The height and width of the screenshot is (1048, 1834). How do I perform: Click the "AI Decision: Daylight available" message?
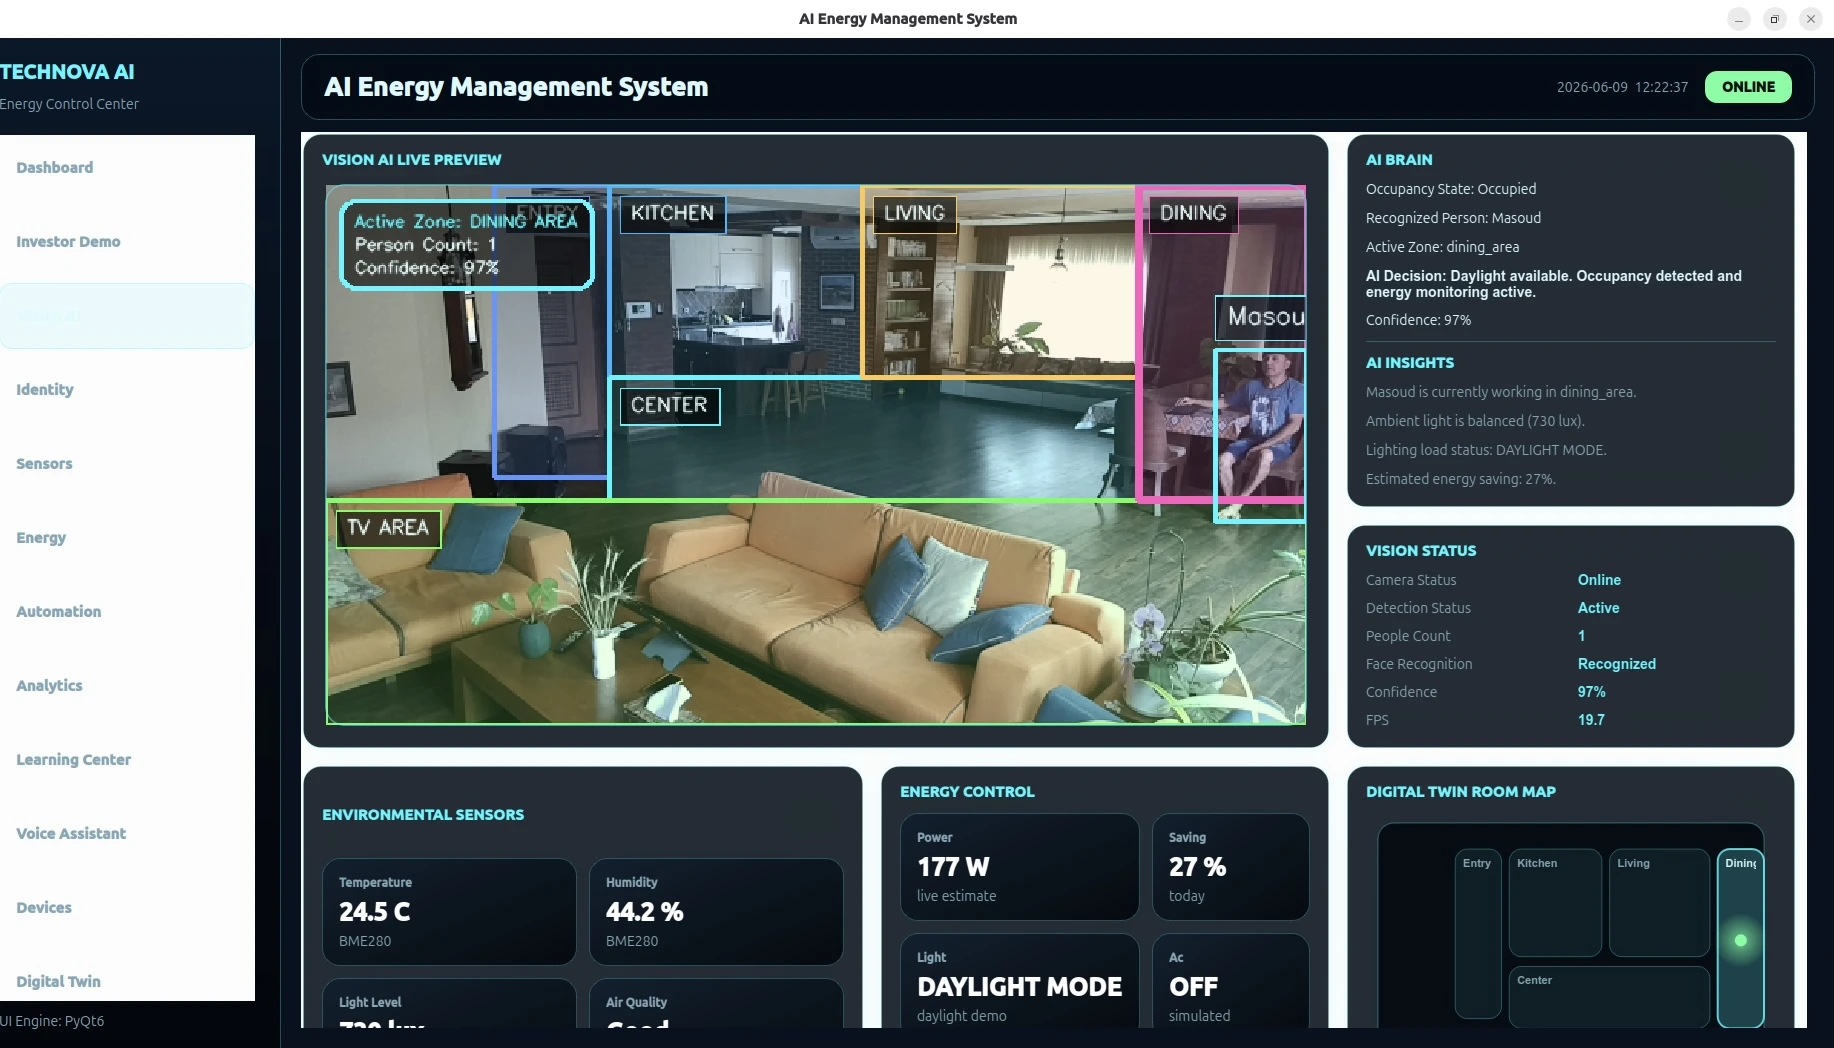click(1554, 284)
